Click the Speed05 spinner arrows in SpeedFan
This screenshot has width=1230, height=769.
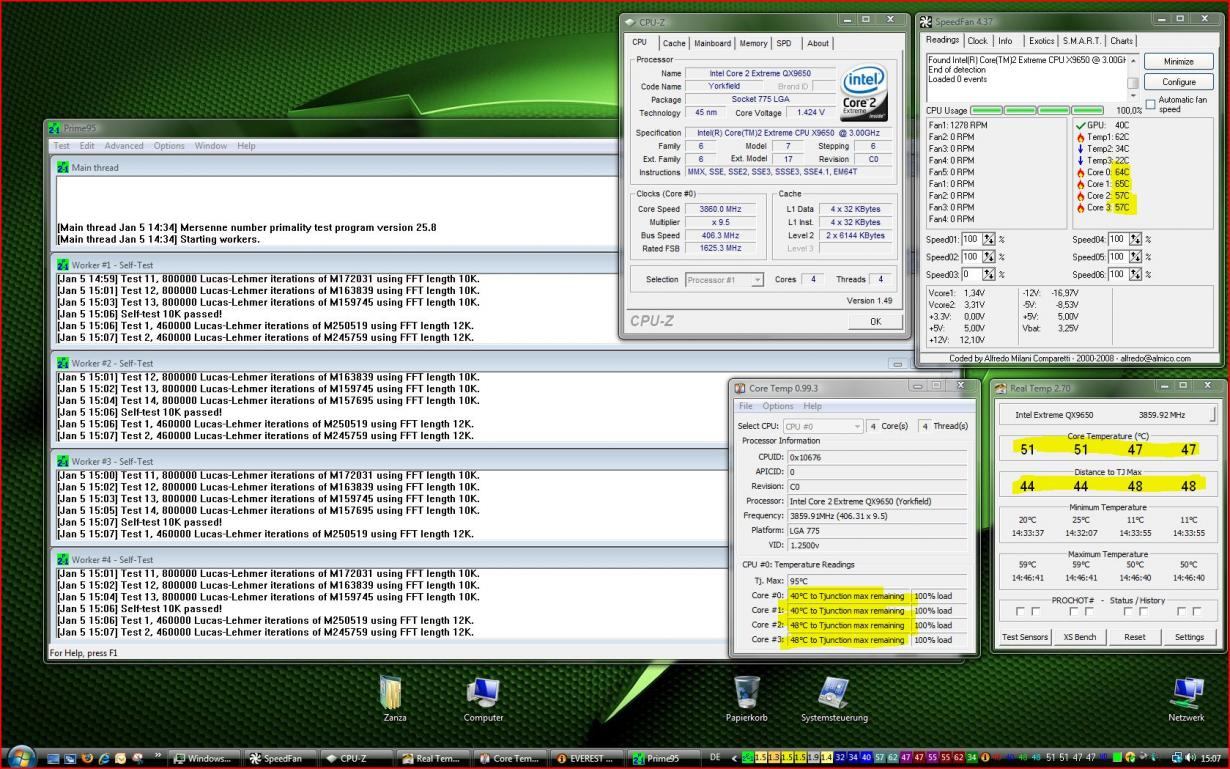point(1134,257)
